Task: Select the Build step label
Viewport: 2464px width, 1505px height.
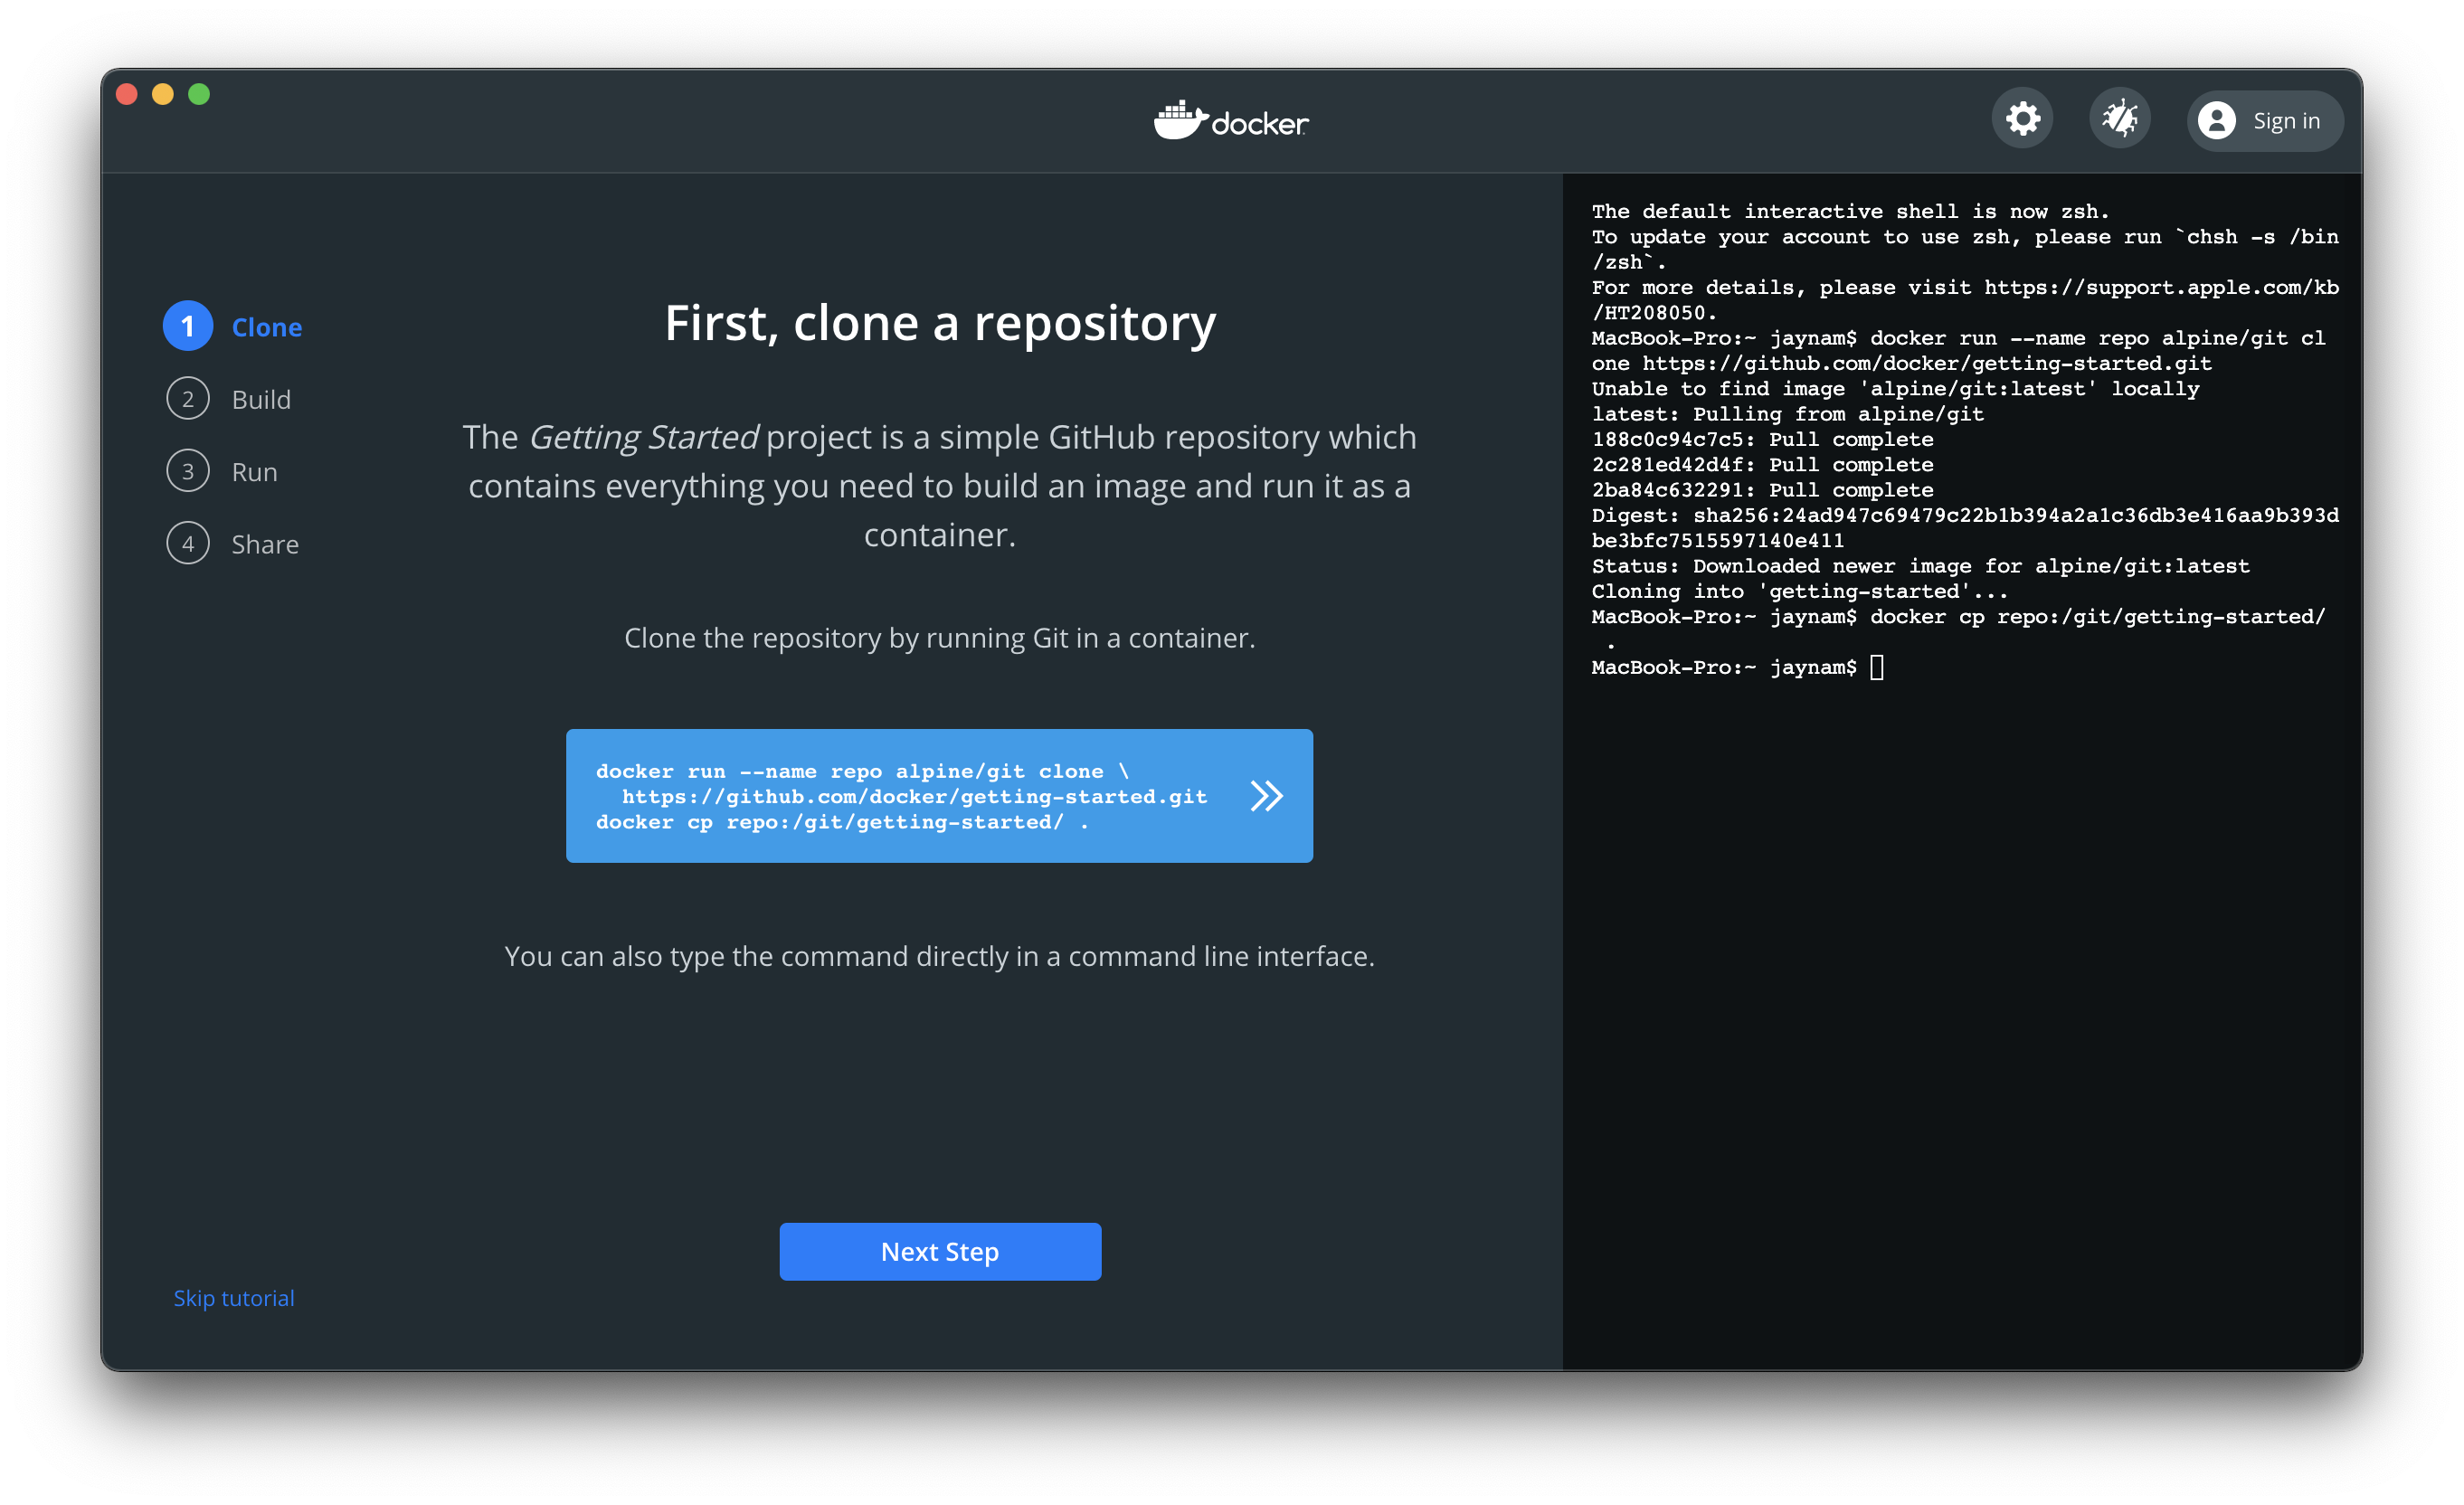Action: click(261, 400)
